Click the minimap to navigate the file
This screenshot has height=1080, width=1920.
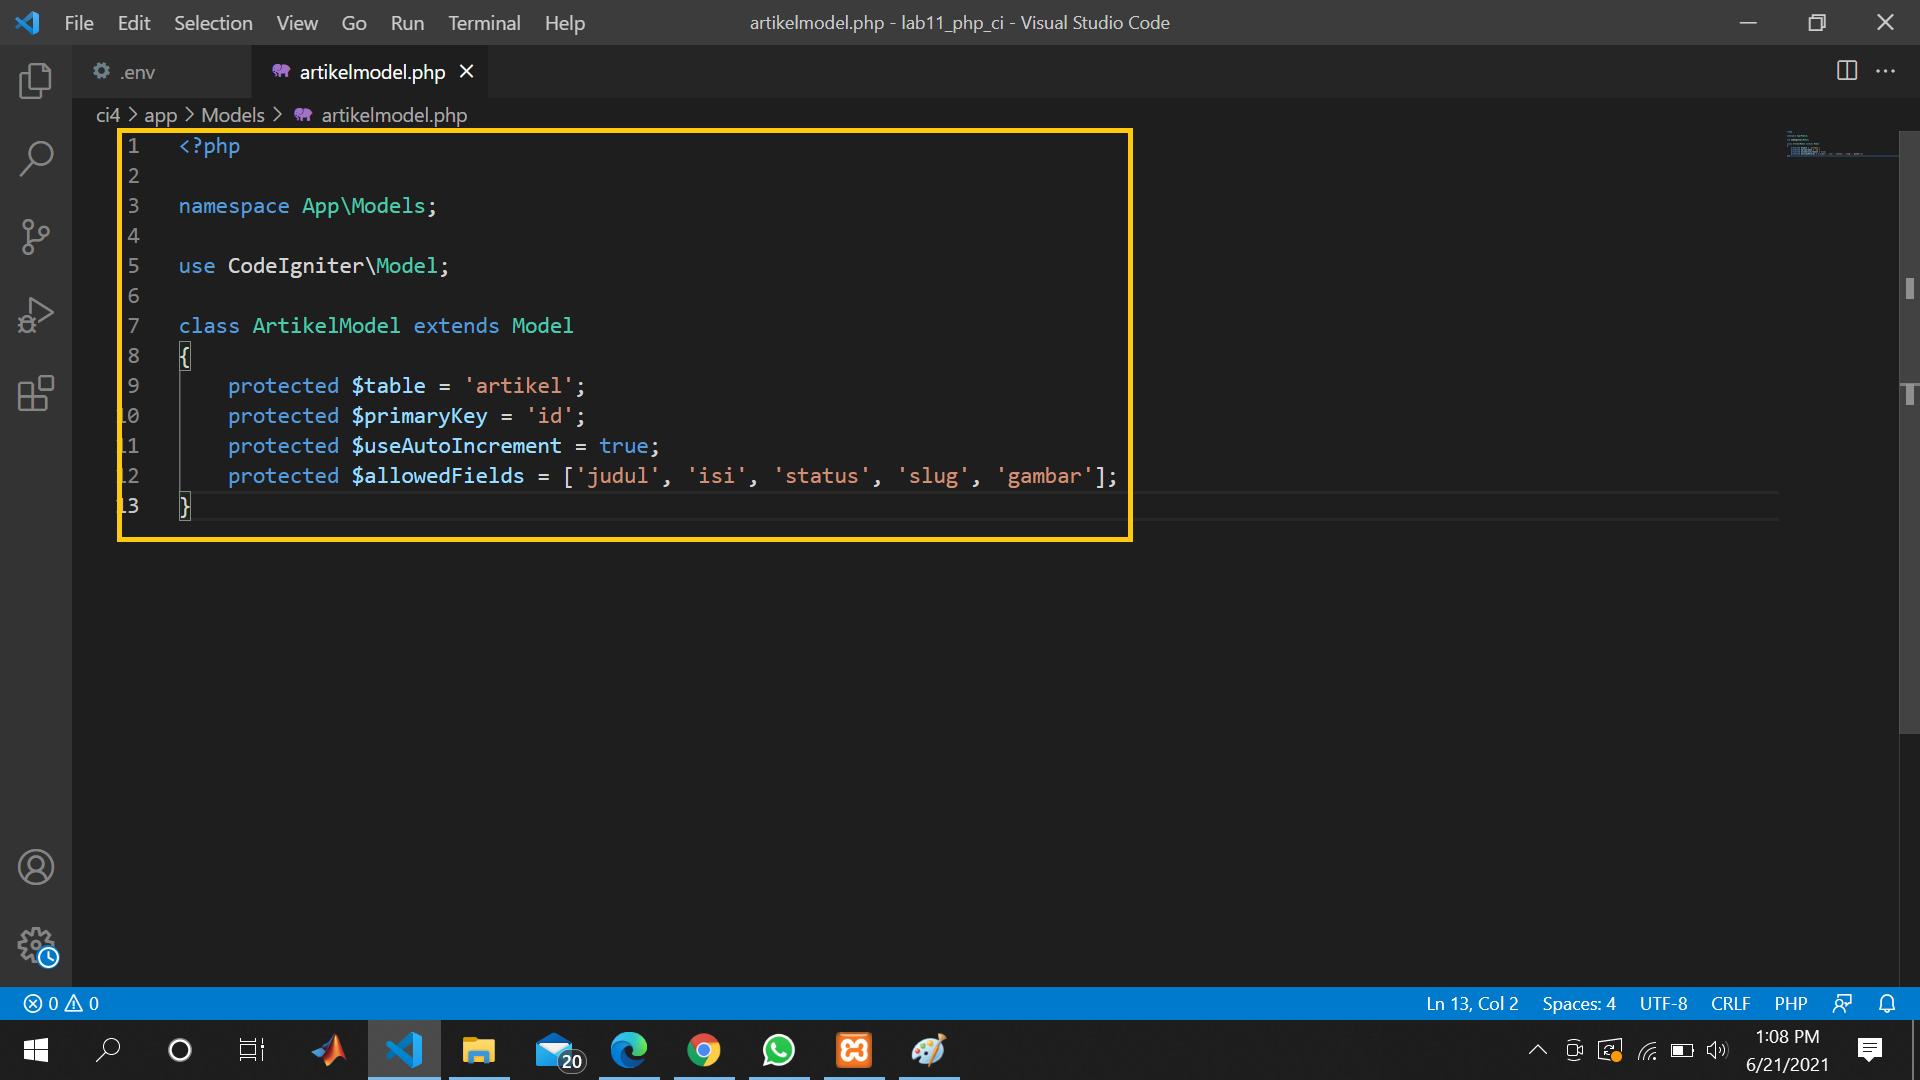[1840, 145]
